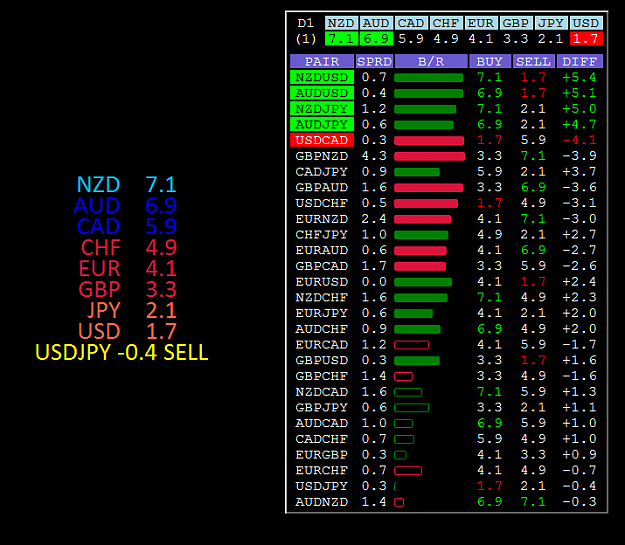Select the green NZDJPY pair cell
The width and height of the screenshot is (625, 545).
pyautogui.click(x=322, y=108)
